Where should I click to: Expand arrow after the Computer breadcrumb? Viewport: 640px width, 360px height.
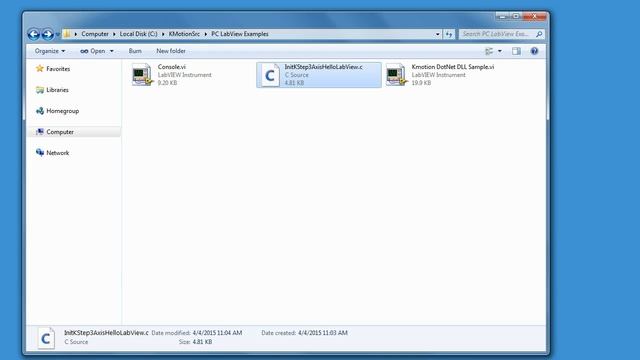point(114,34)
